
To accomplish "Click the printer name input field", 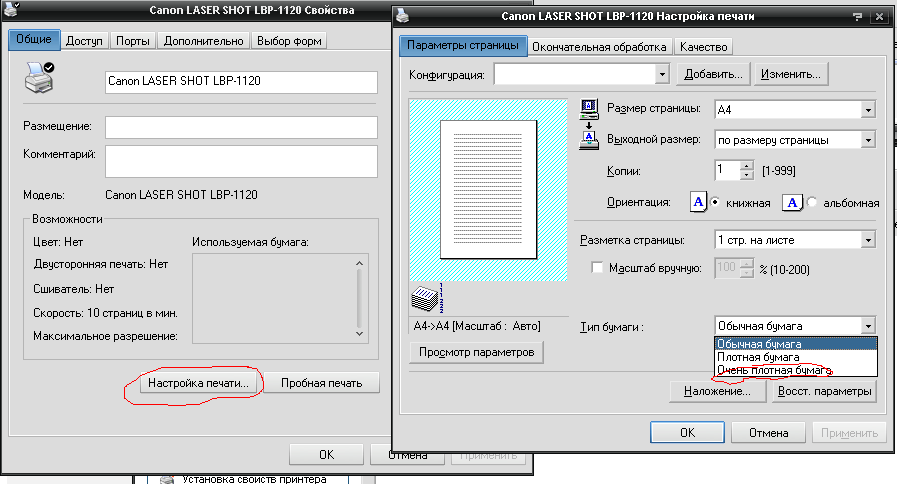I will tap(241, 82).
